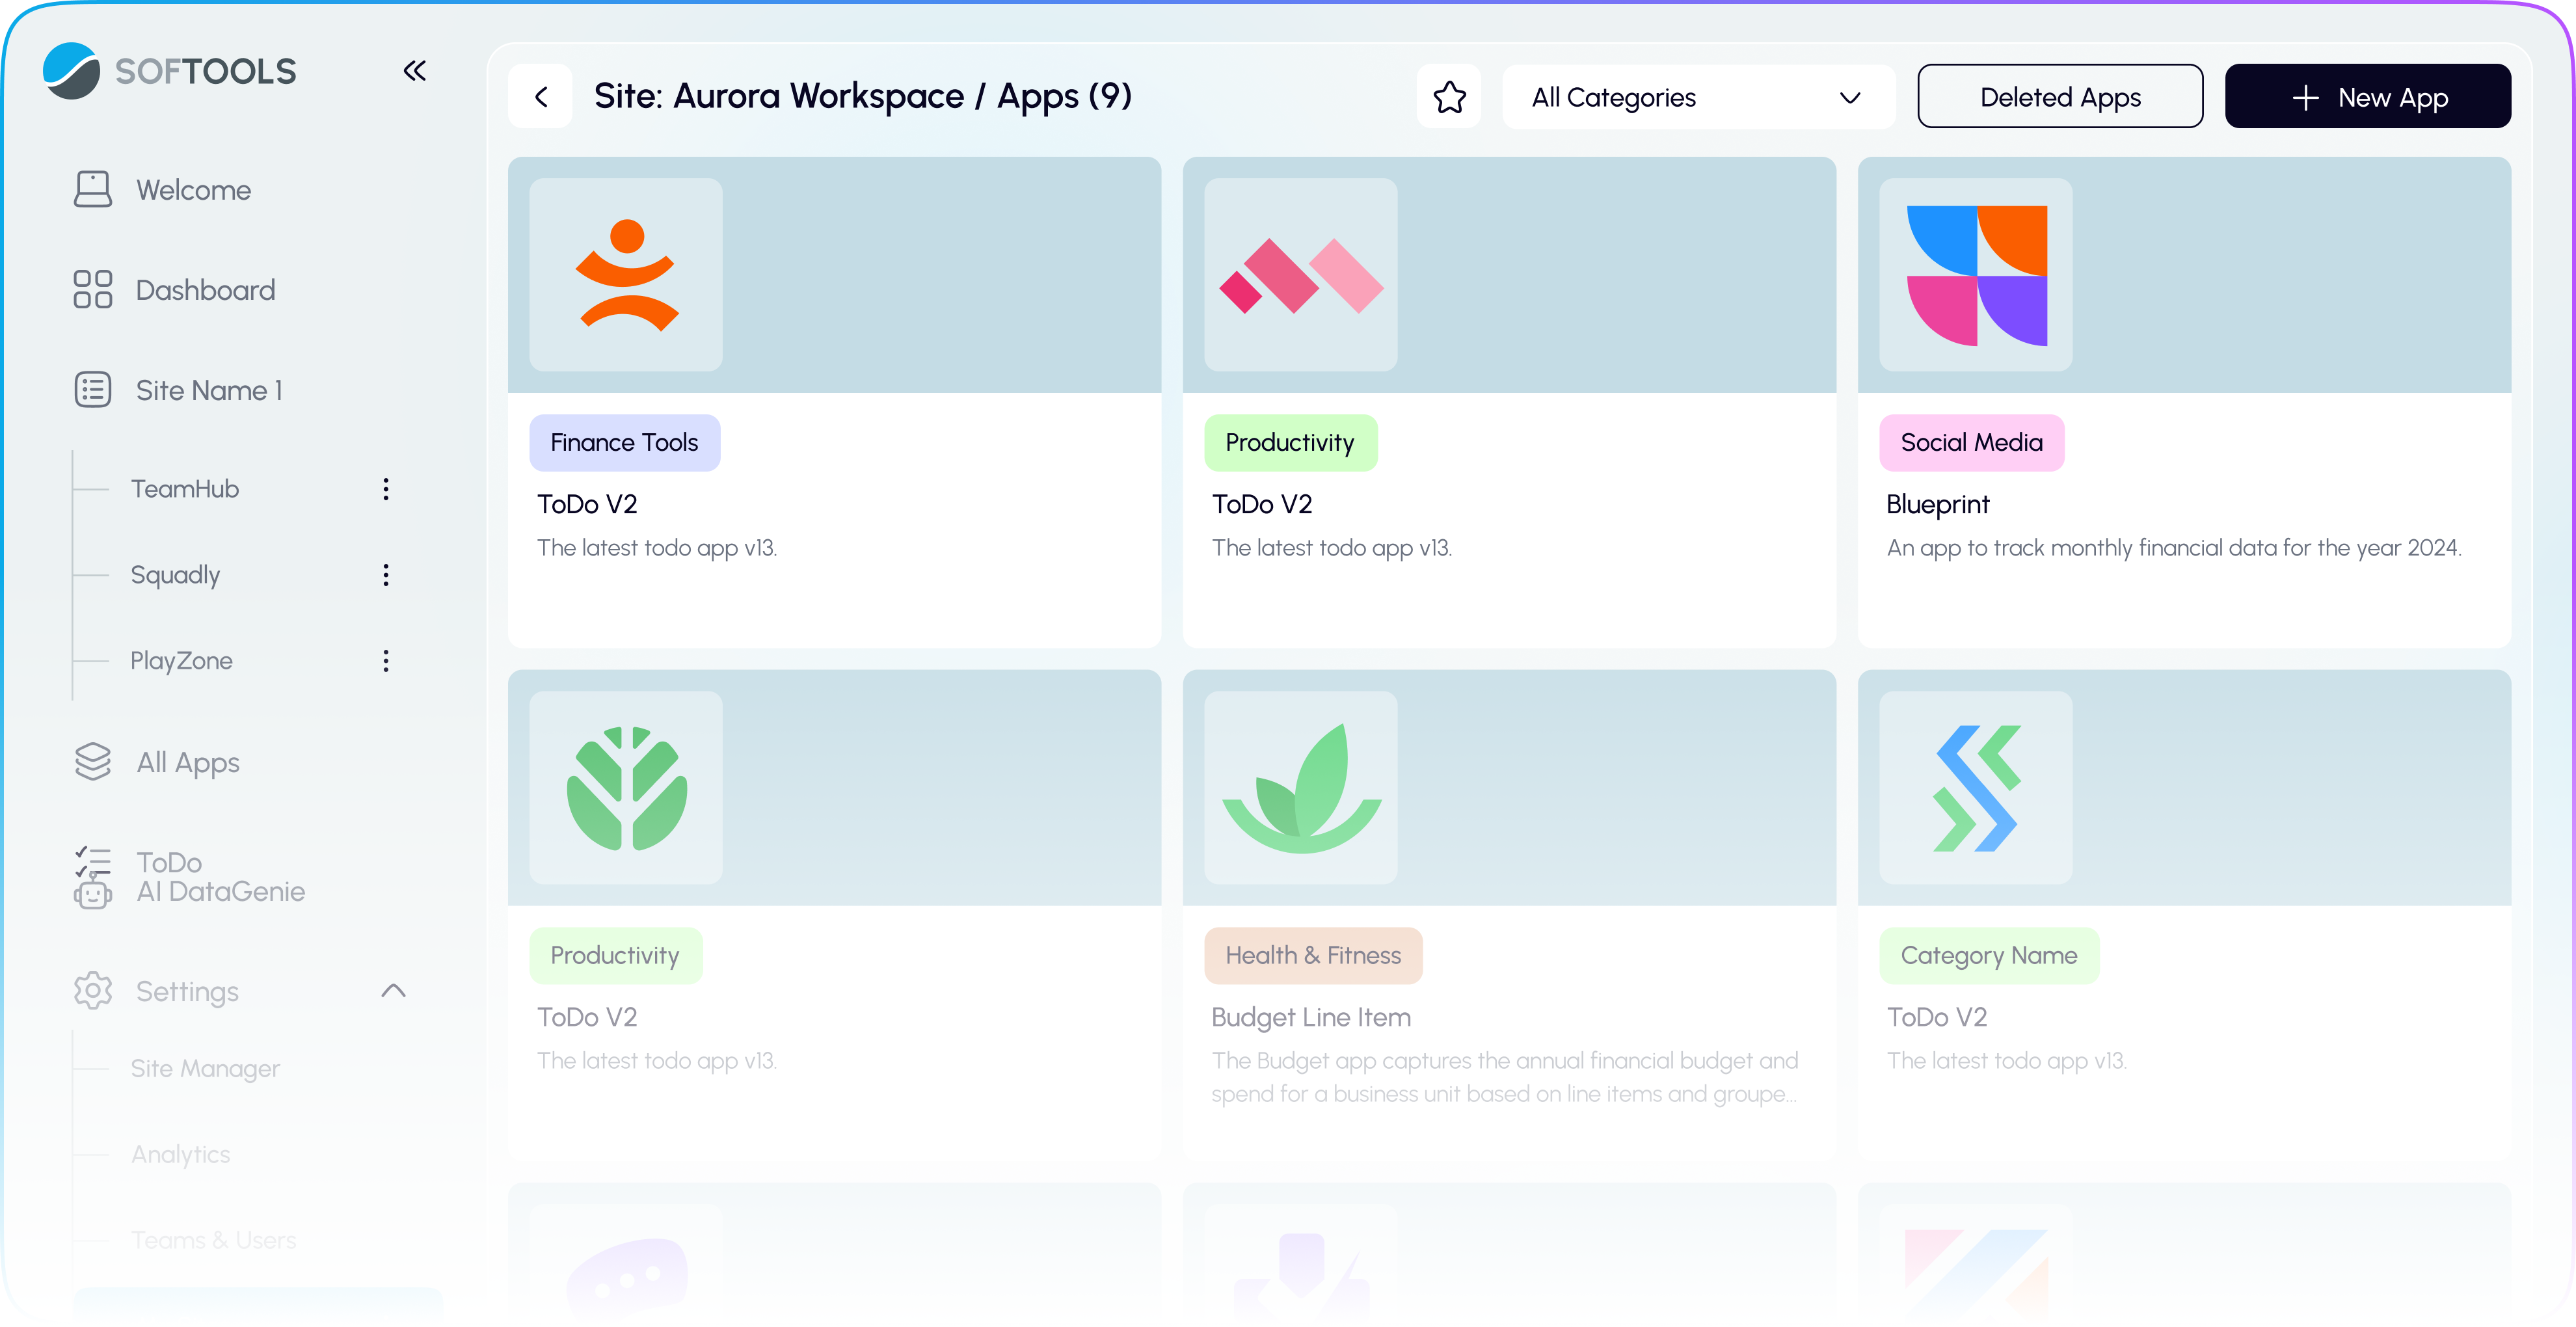Open Squadly options kebab menu

click(386, 575)
